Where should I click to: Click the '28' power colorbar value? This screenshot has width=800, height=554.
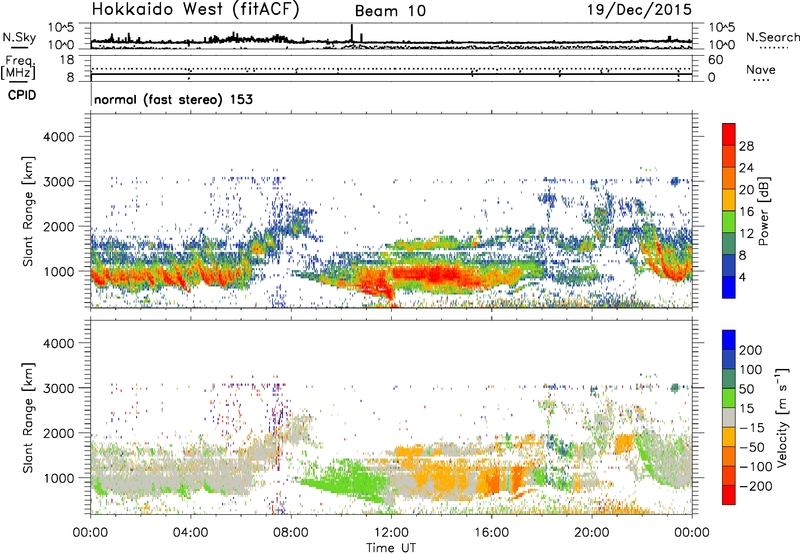(x=746, y=146)
